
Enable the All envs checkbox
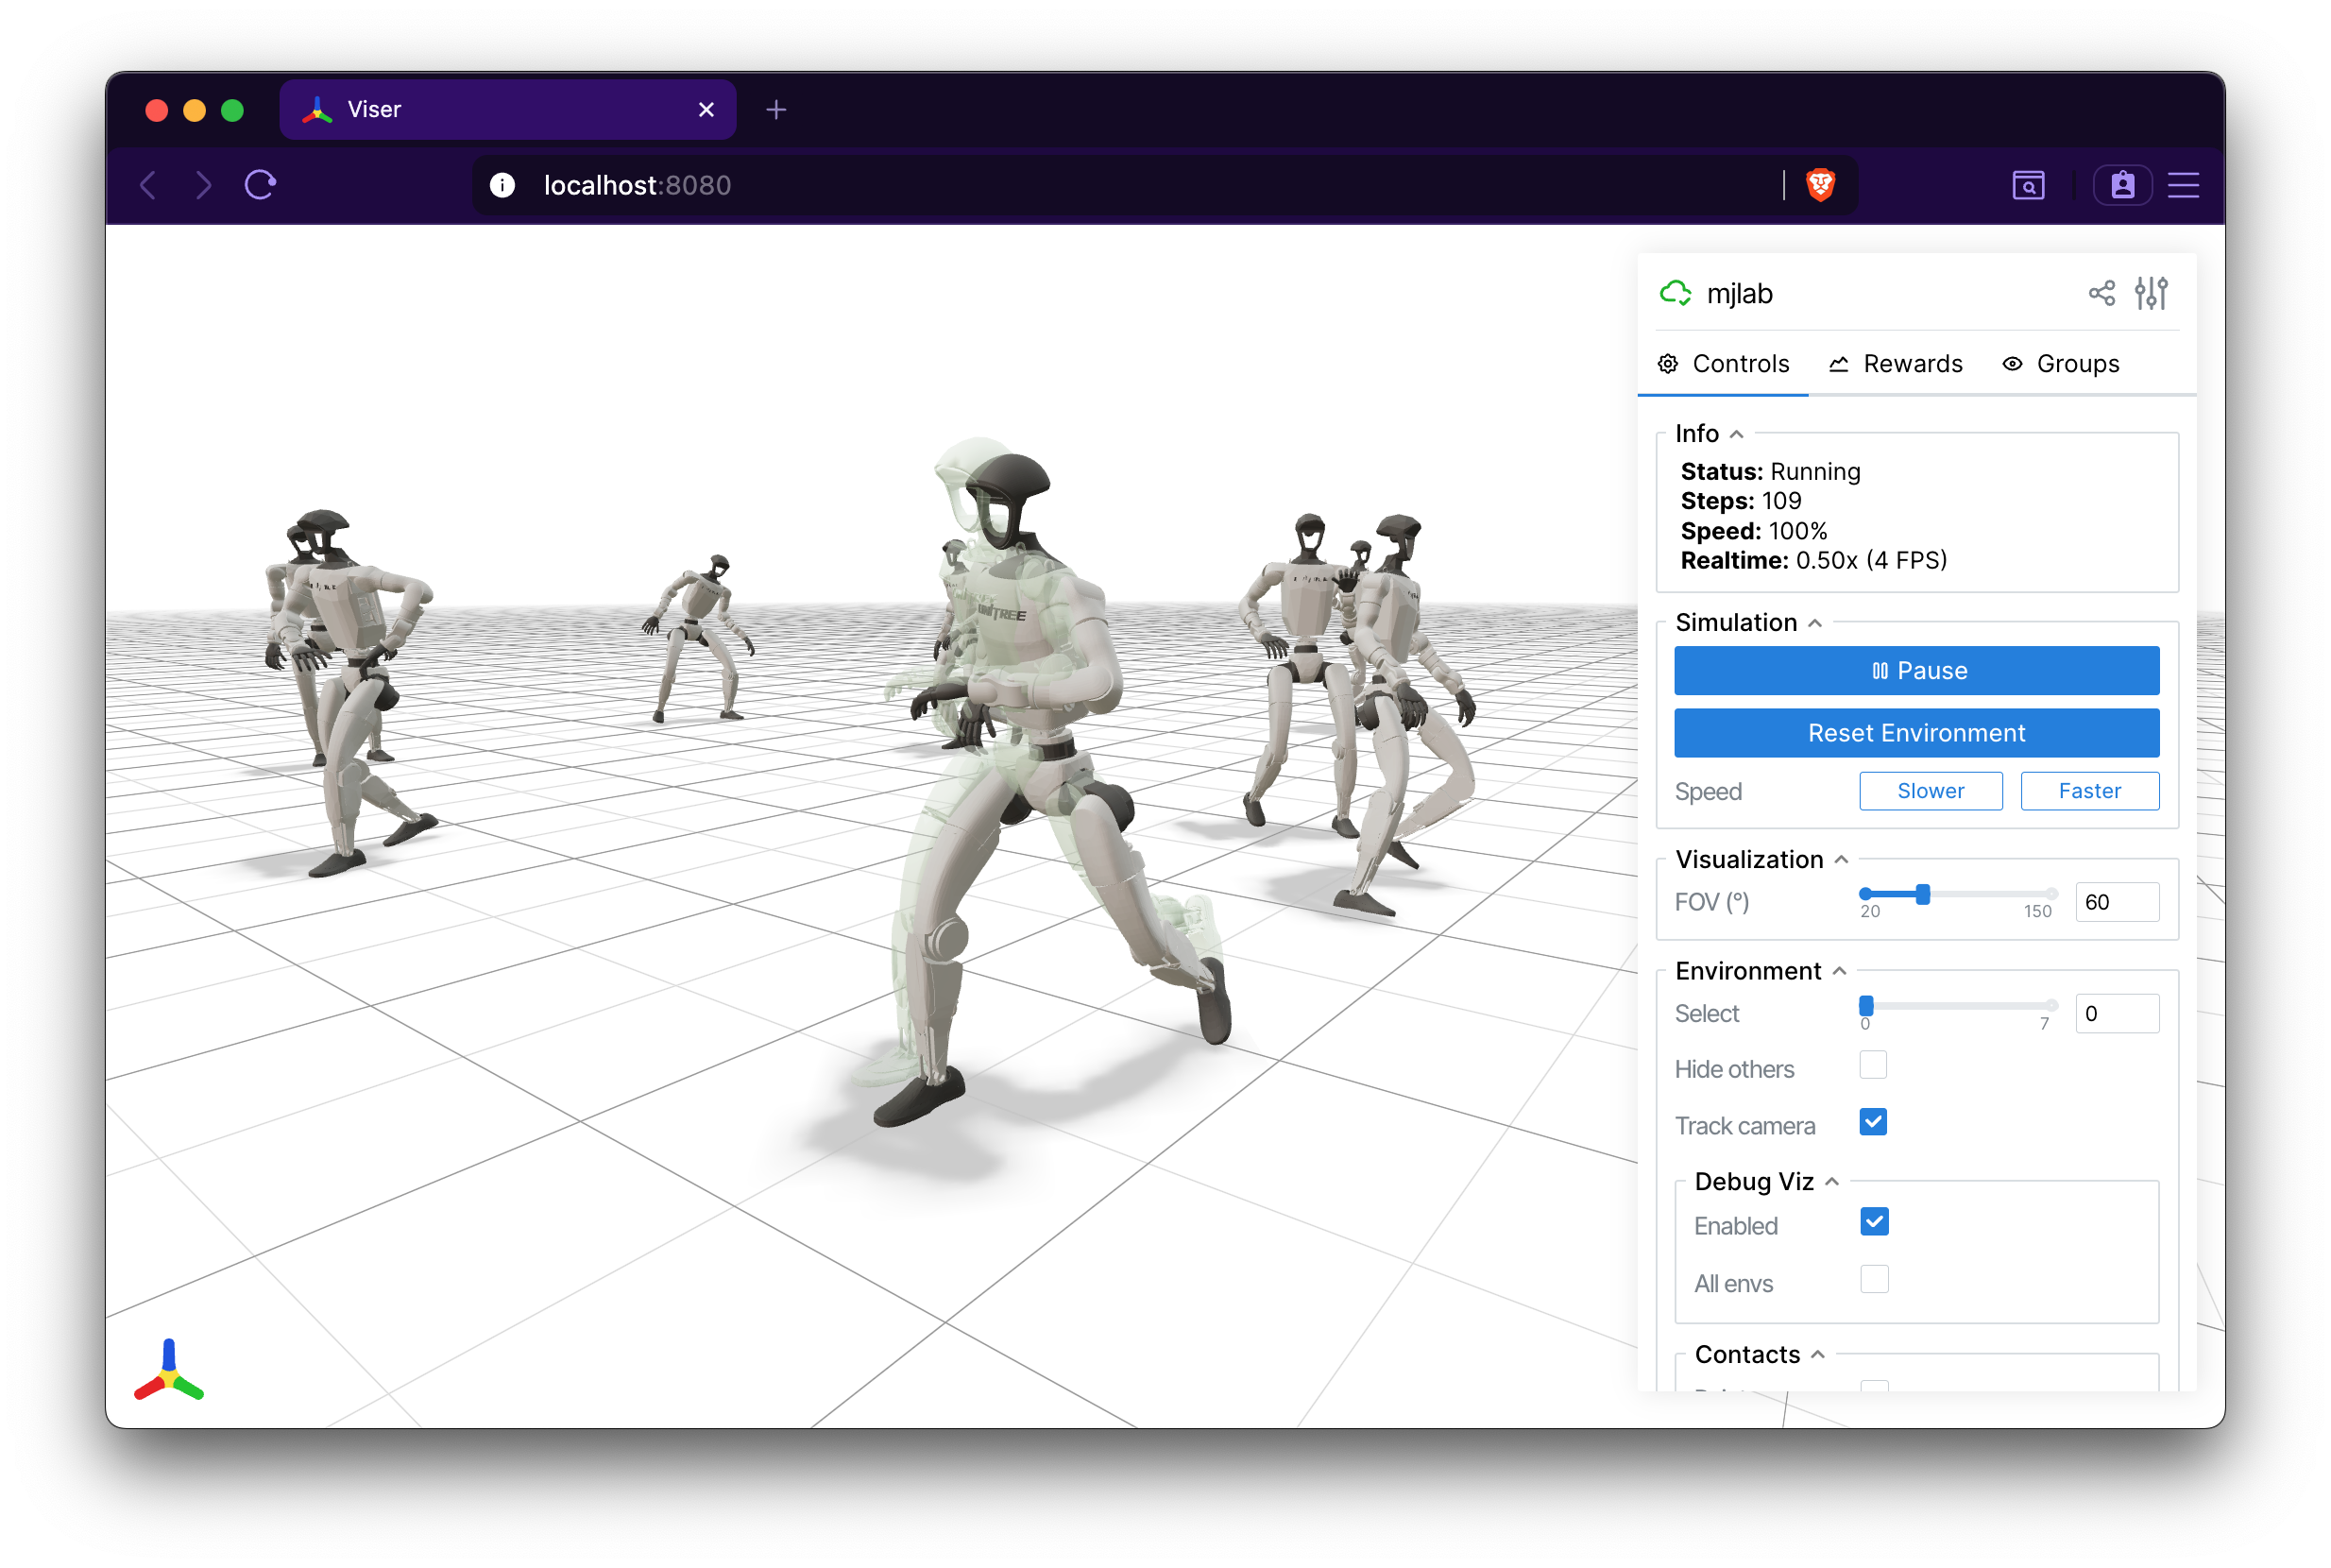tap(1874, 1279)
